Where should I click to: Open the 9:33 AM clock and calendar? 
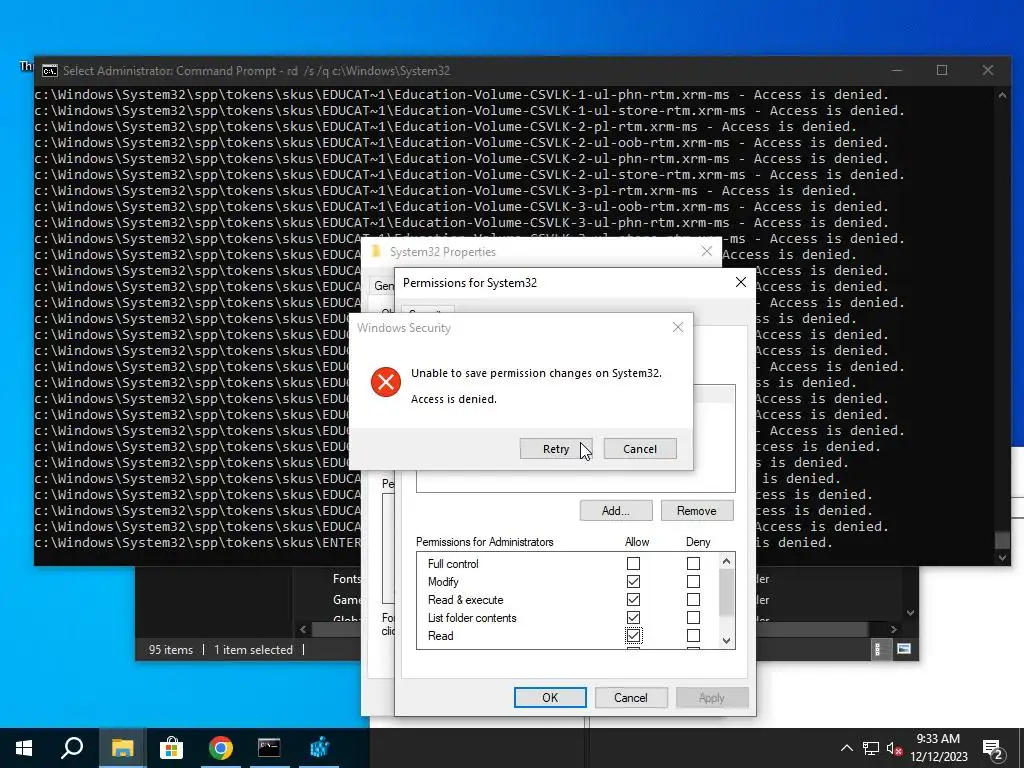coord(938,748)
